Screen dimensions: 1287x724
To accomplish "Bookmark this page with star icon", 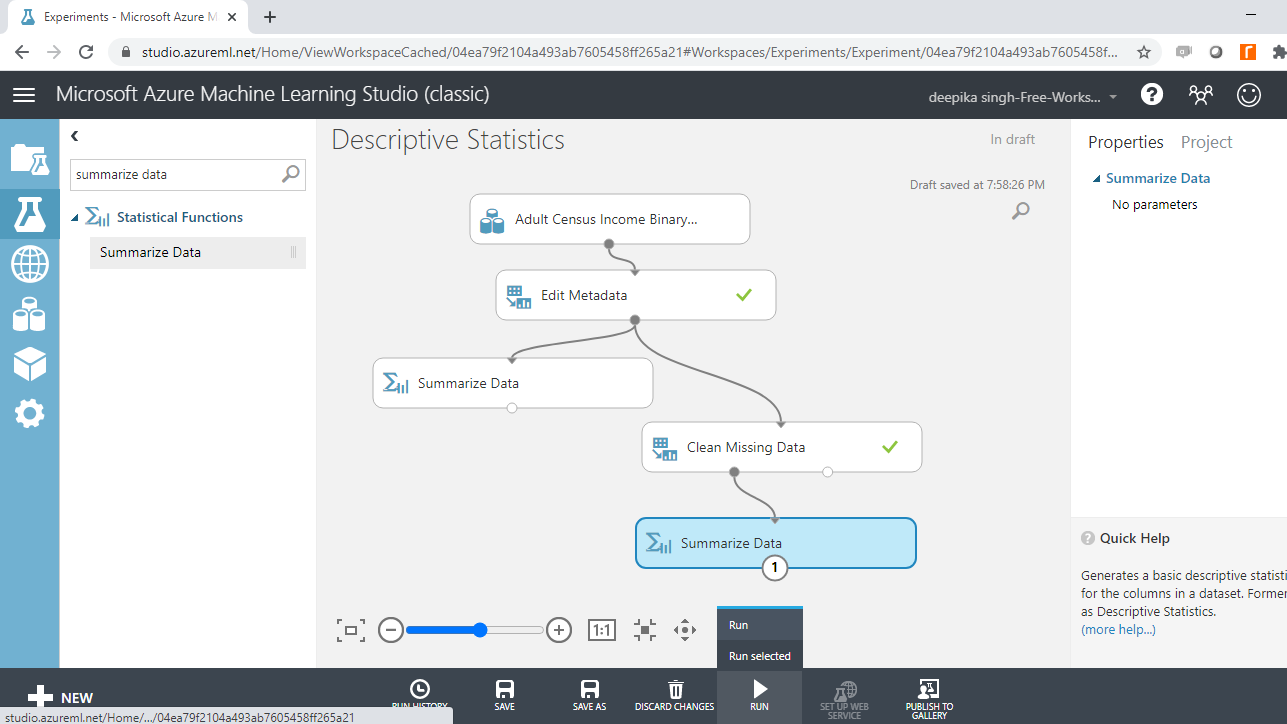I will pyautogui.click(x=1144, y=52).
